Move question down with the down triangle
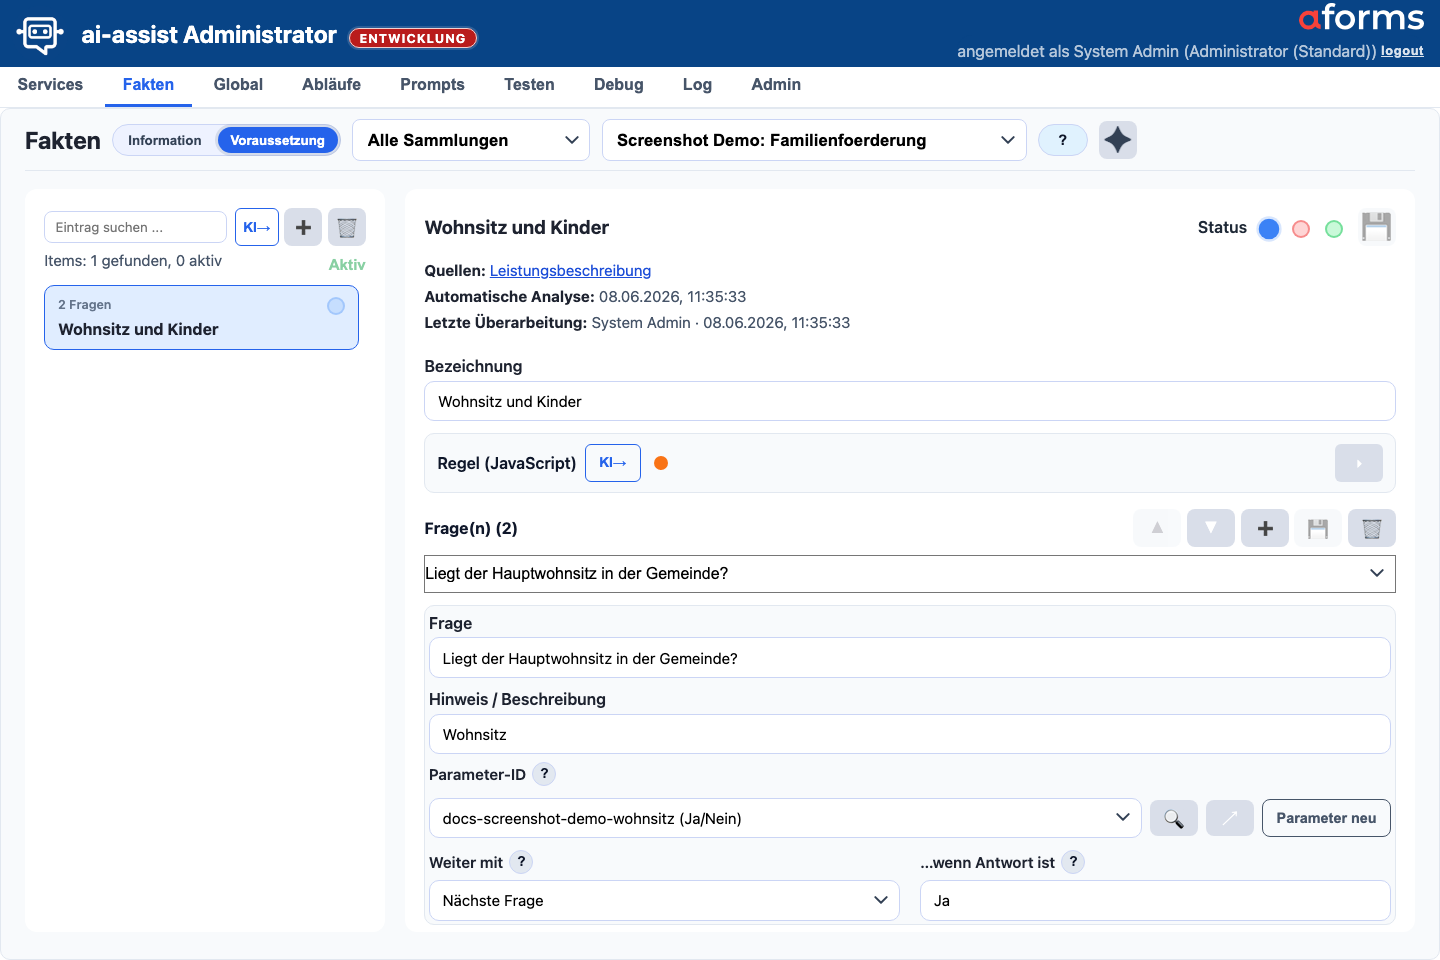The width and height of the screenshot is (1440, 960). click(1211, 528)
